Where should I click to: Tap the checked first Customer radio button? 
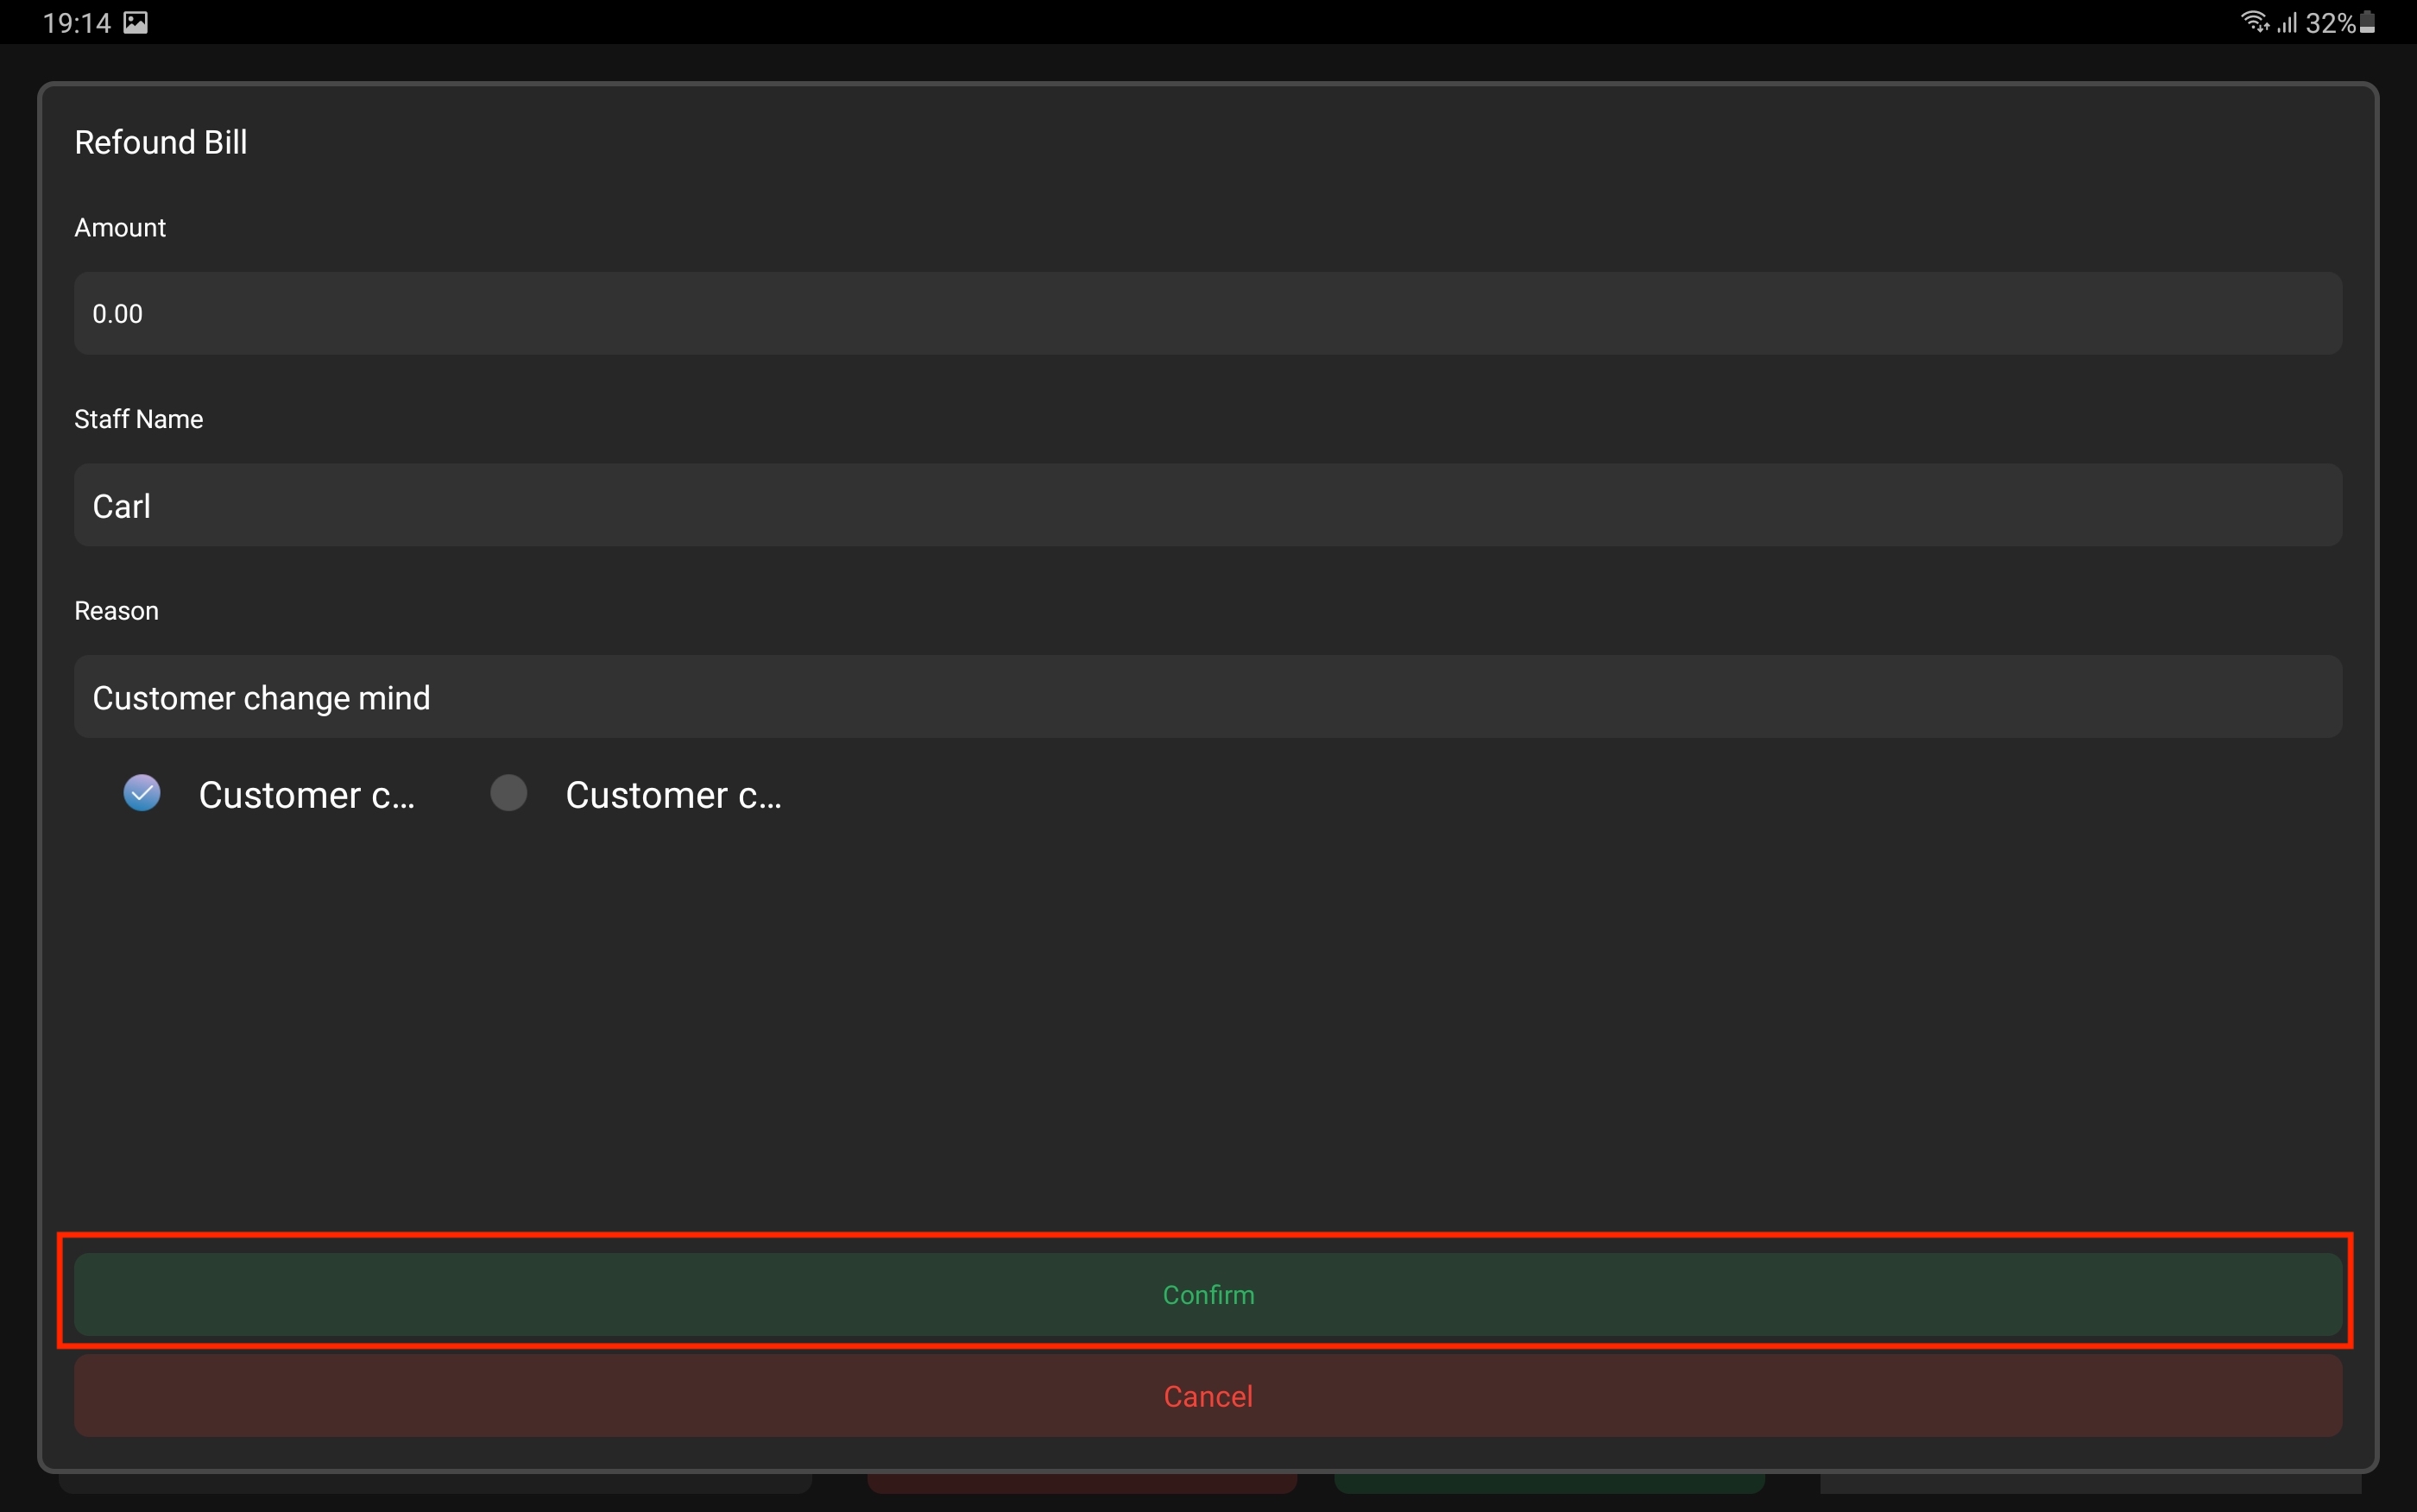pos(142,793)
